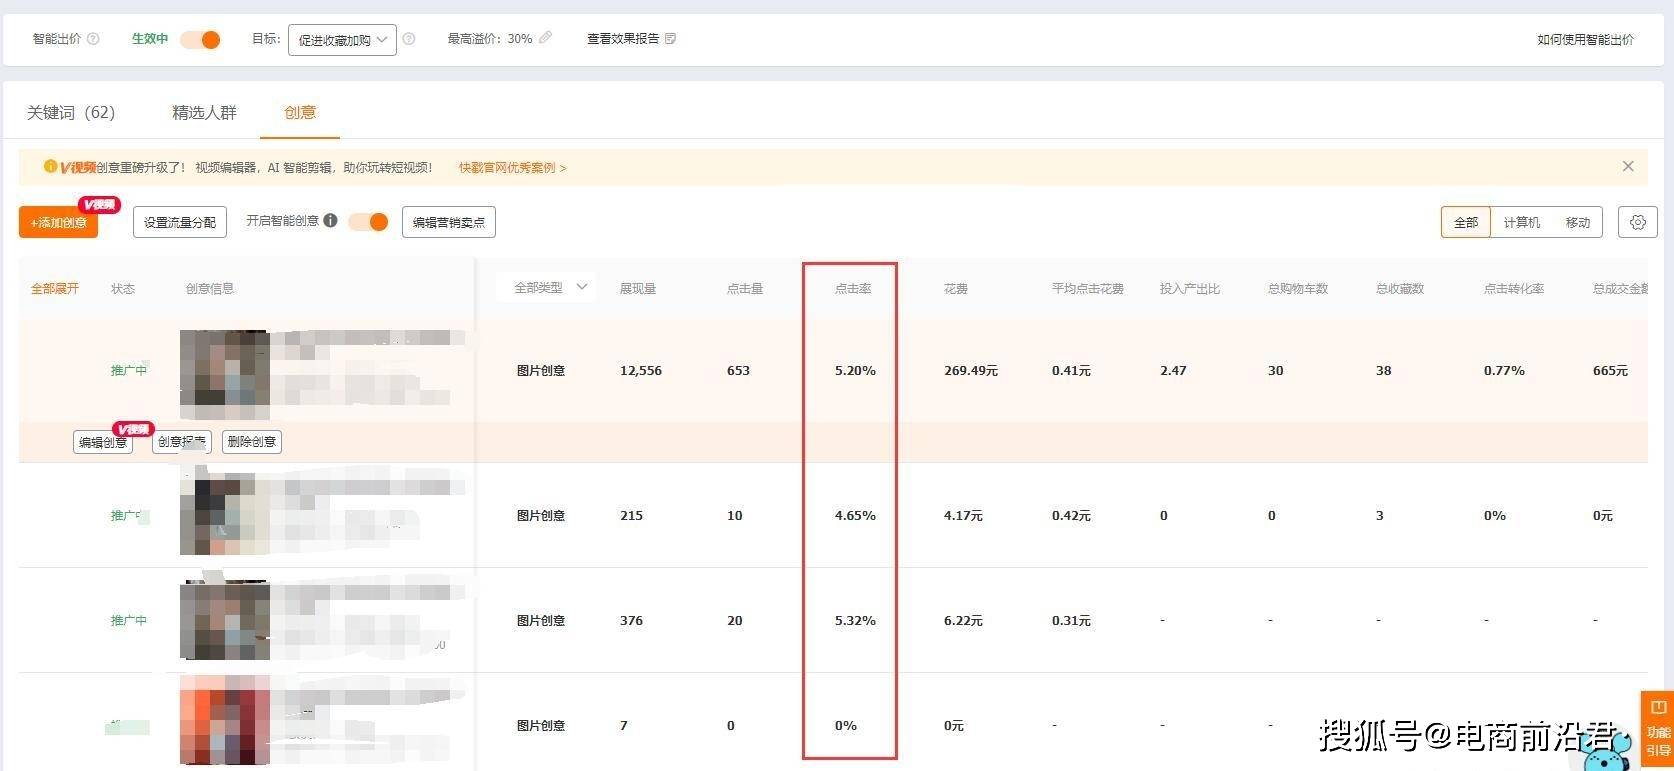Open table column settings gear icon
This screenshot has width=1674, height=771.
(x=1637, y=222)
